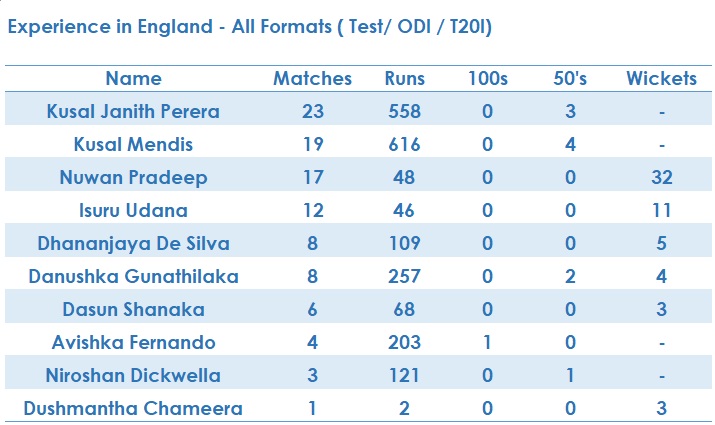
Task: Click the Dasun Shanaka name cell
Action: pyautogui.click(x=133, y=310)
